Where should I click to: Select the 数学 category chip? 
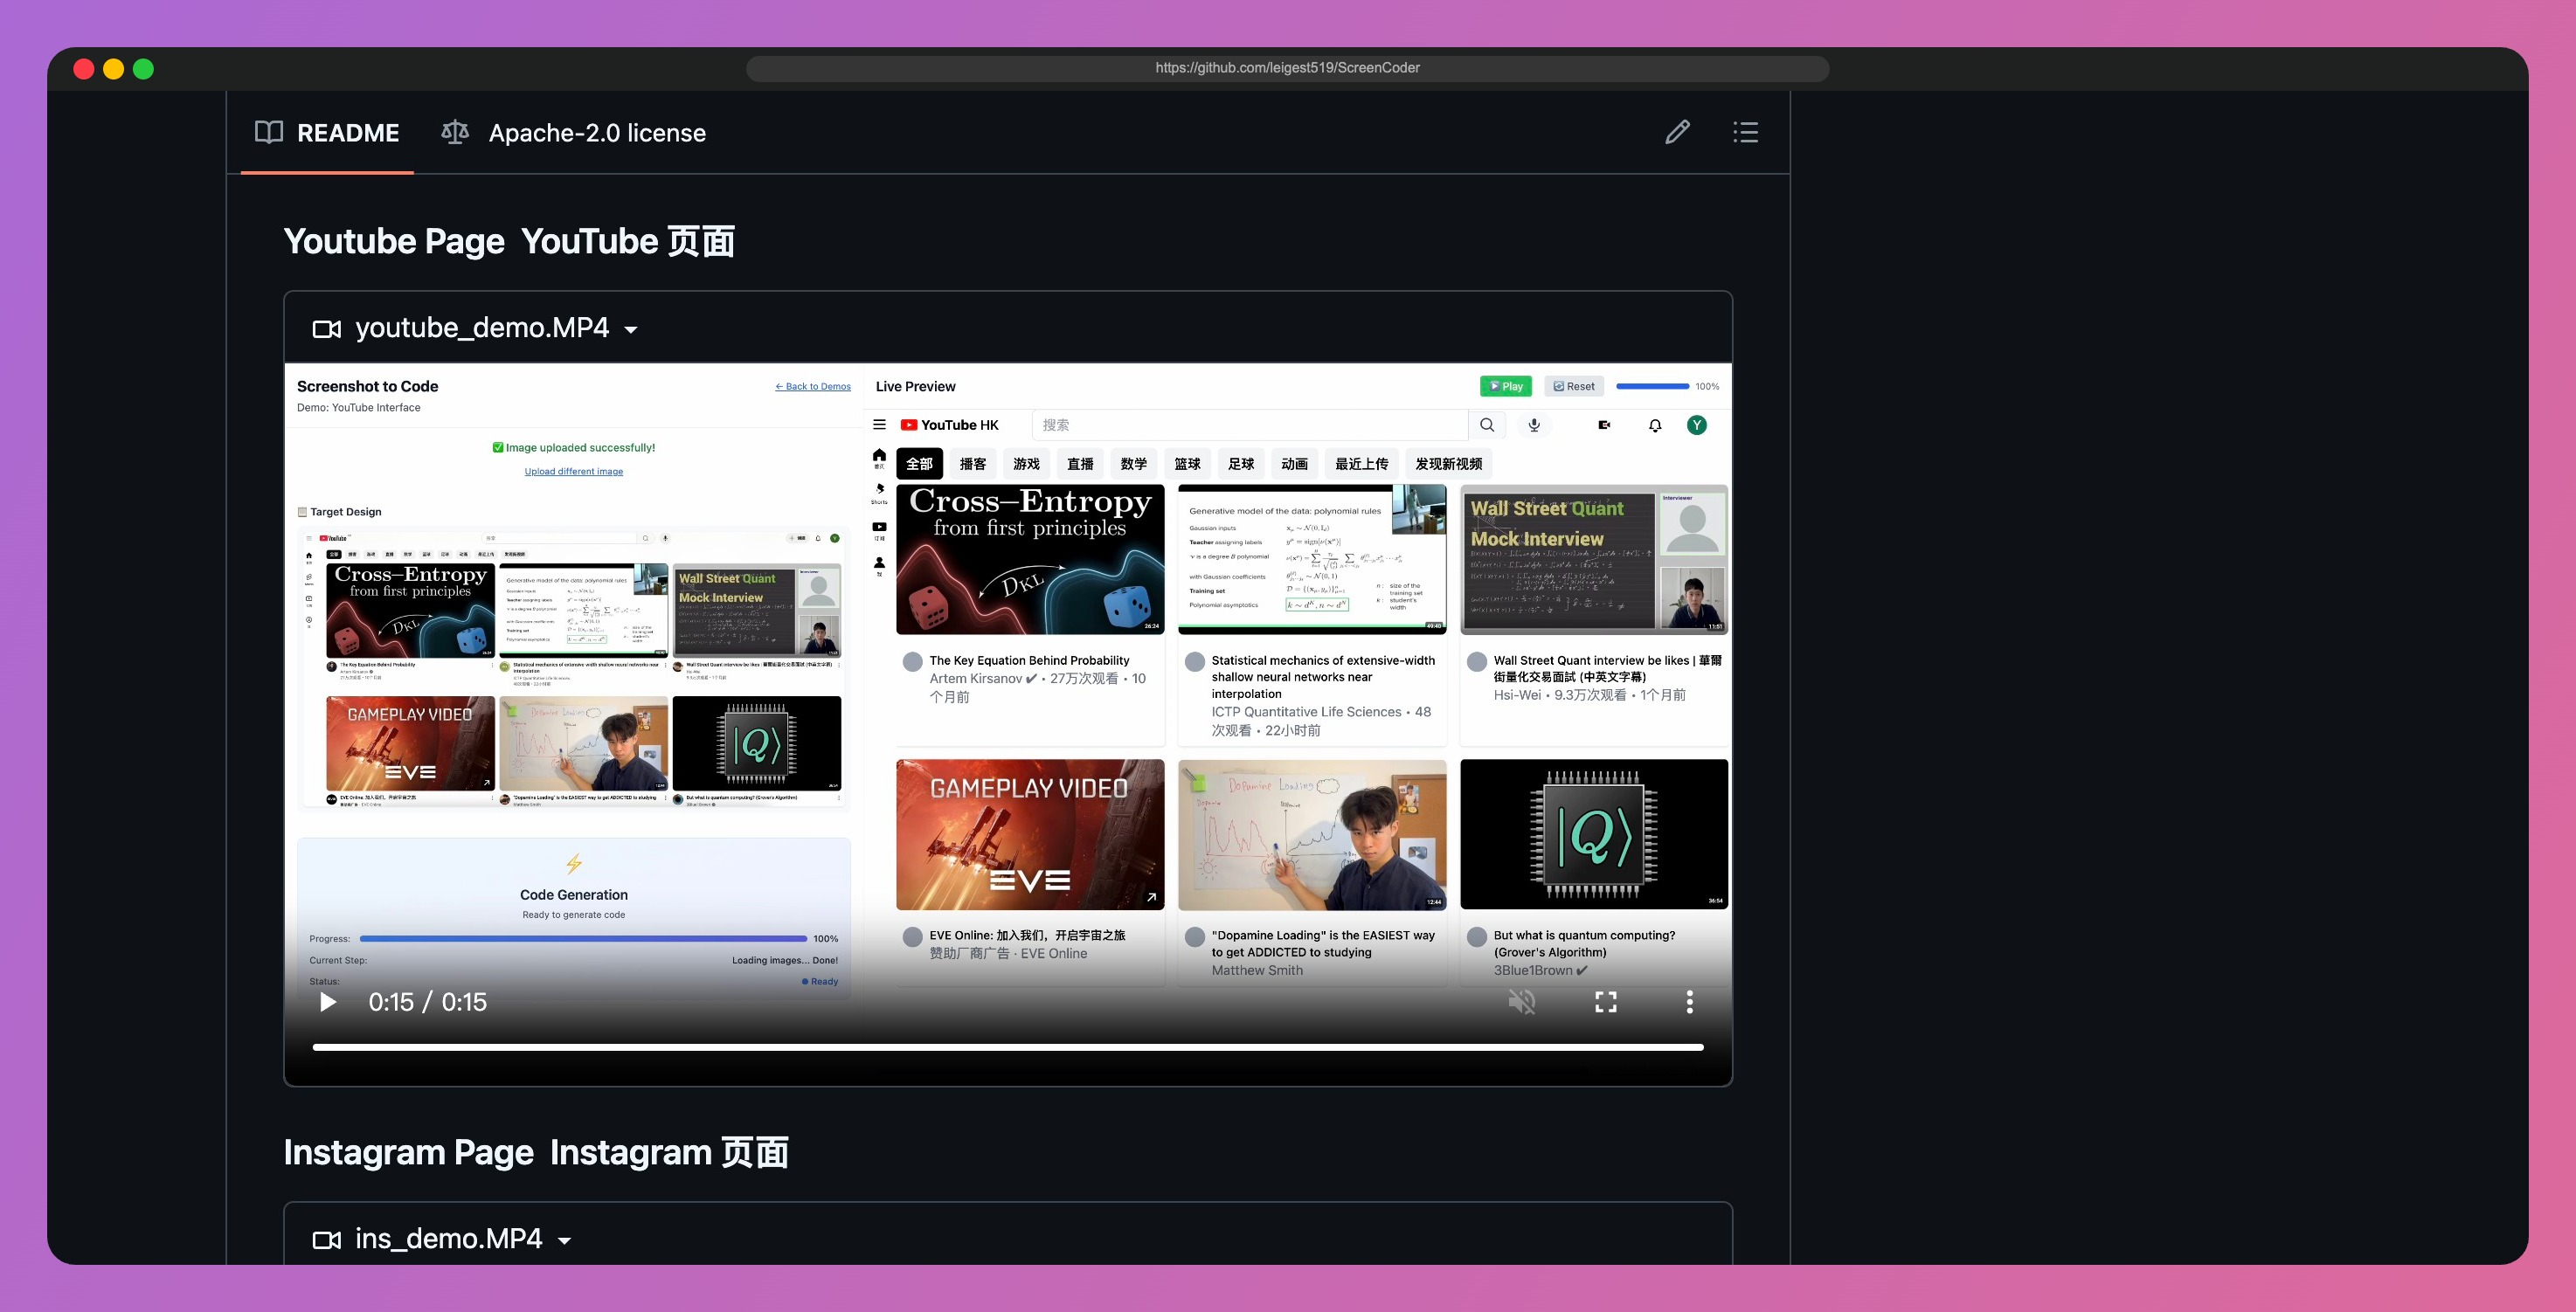(x=1134, y=464)
